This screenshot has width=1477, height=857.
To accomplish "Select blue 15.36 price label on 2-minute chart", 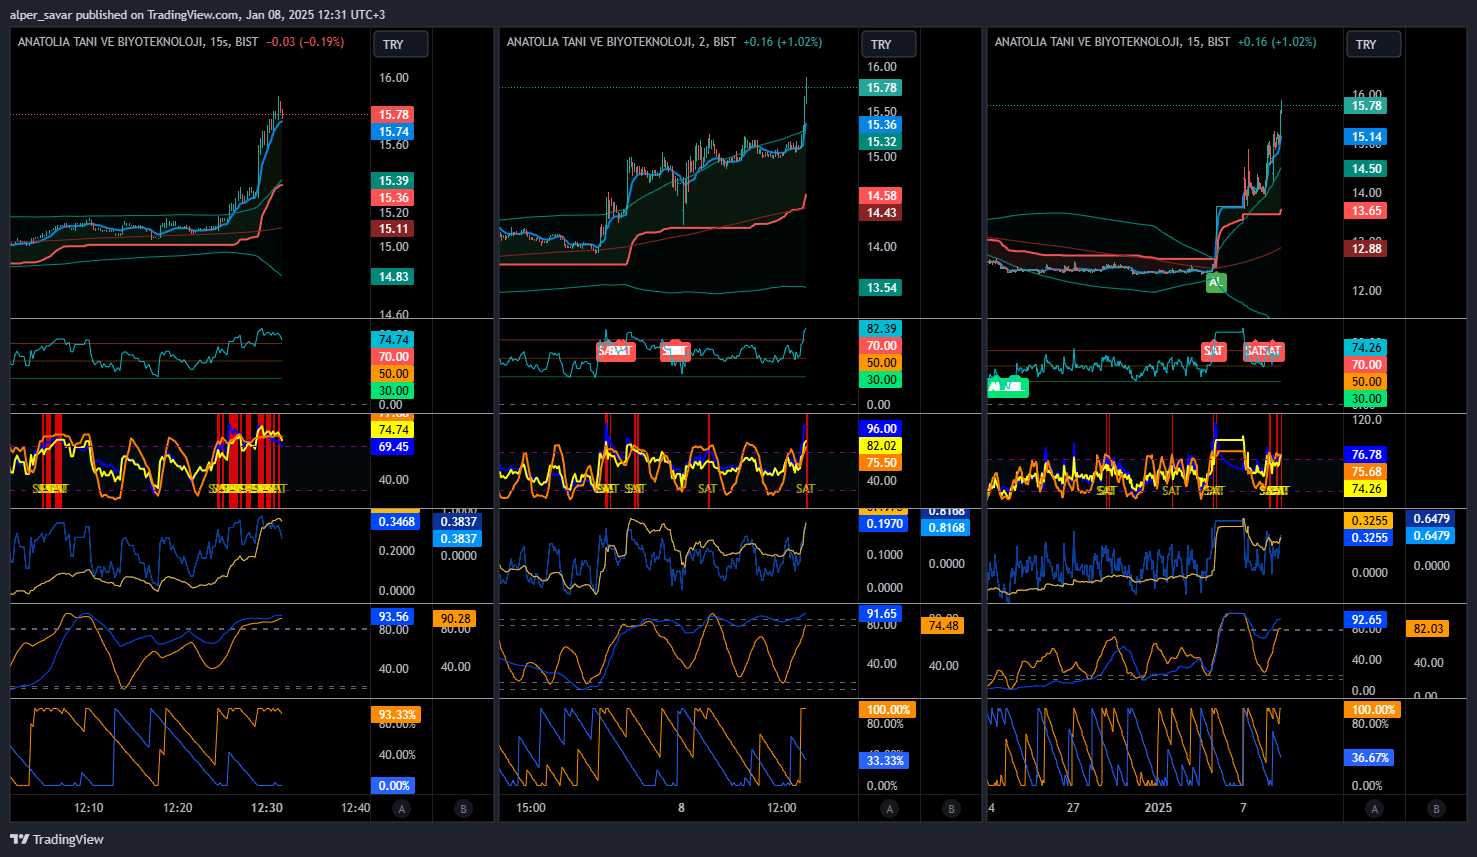I will pyautogui.click(x=882, y=125).
